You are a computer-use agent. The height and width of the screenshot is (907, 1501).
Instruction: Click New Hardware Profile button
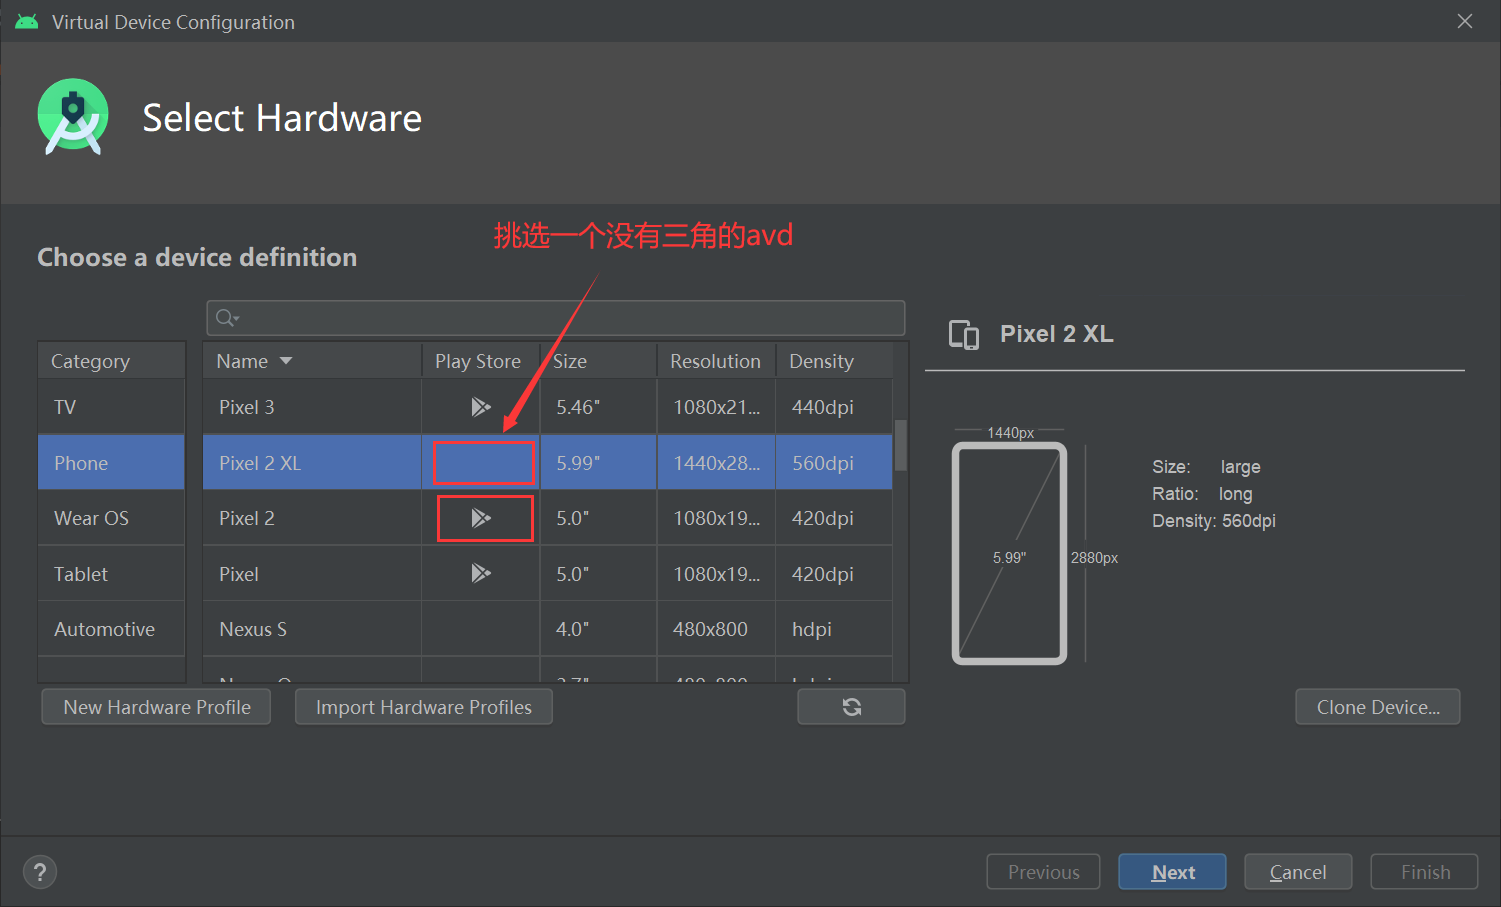[x=156, y=707]
